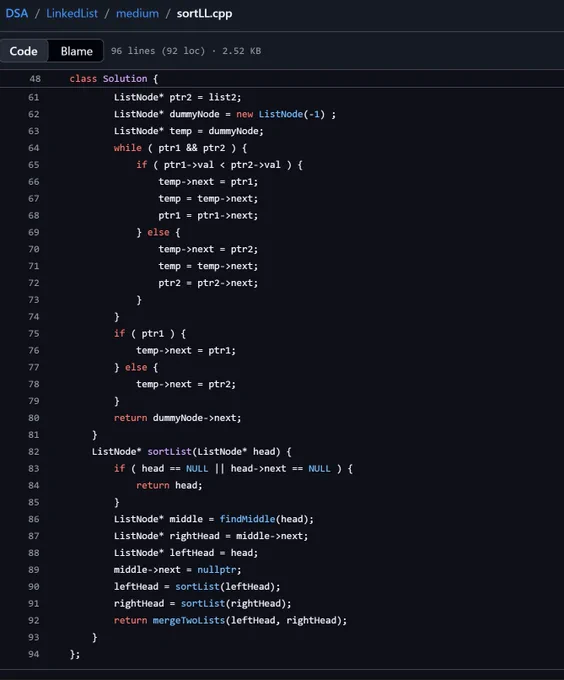
Task: Click the sortLL.cpp file name
Action: pos(204,13)
